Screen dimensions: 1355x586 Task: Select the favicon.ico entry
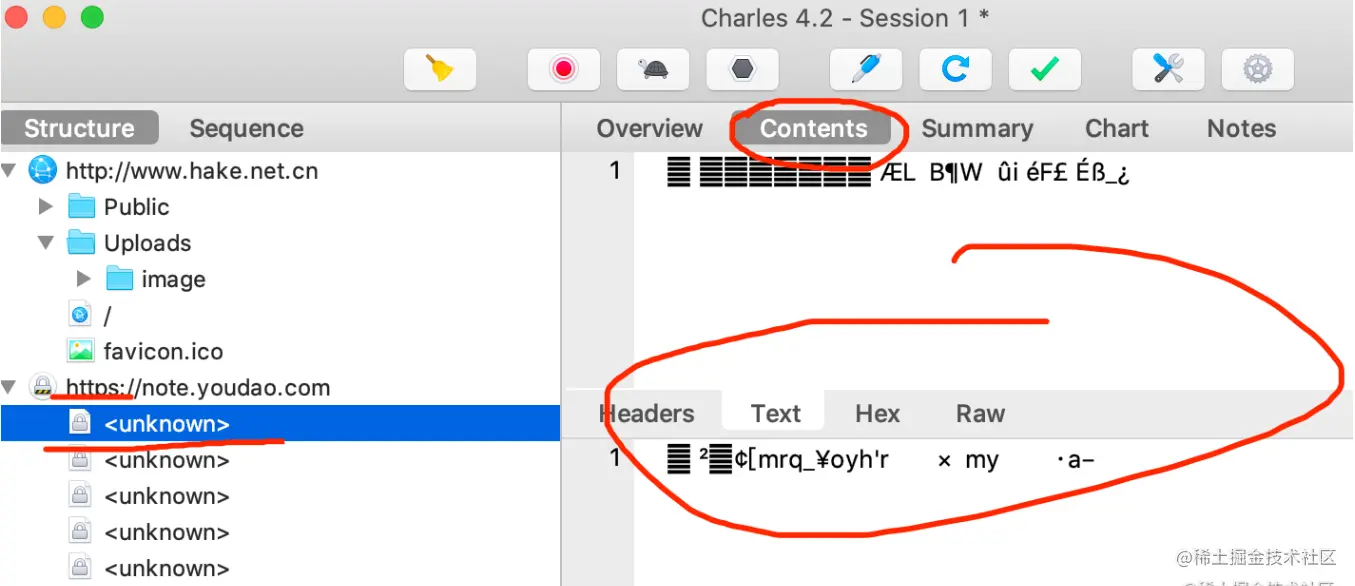coord(162,351)
